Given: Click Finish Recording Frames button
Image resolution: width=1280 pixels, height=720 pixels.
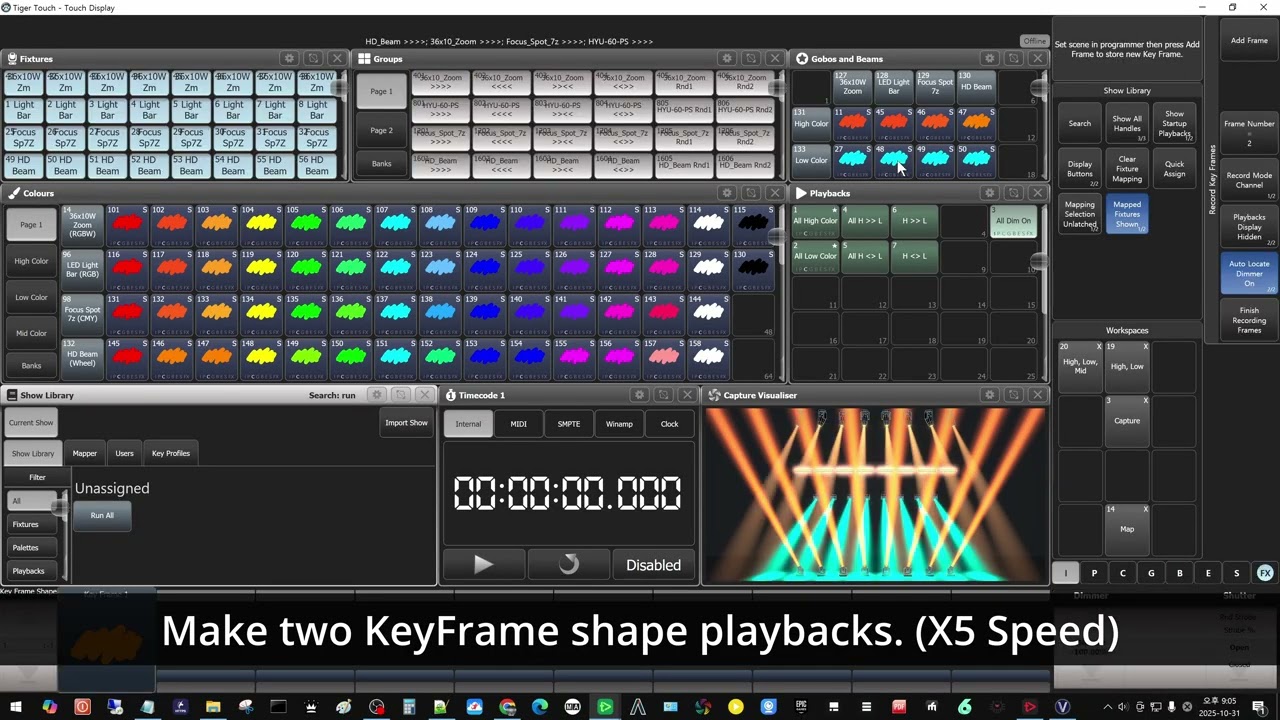Looking at the screenshot, I should (x=1249, y=320).
